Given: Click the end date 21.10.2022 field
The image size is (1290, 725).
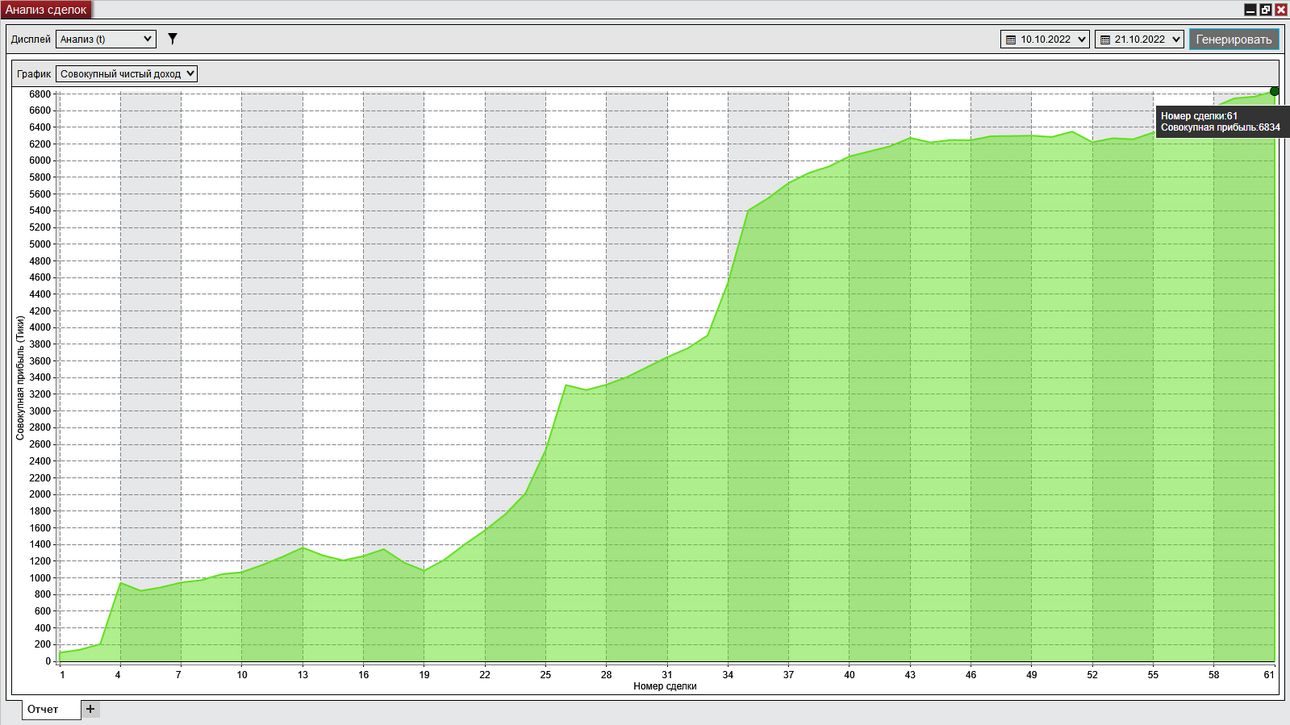Looking at the screenshot, I should [1140, 40].
